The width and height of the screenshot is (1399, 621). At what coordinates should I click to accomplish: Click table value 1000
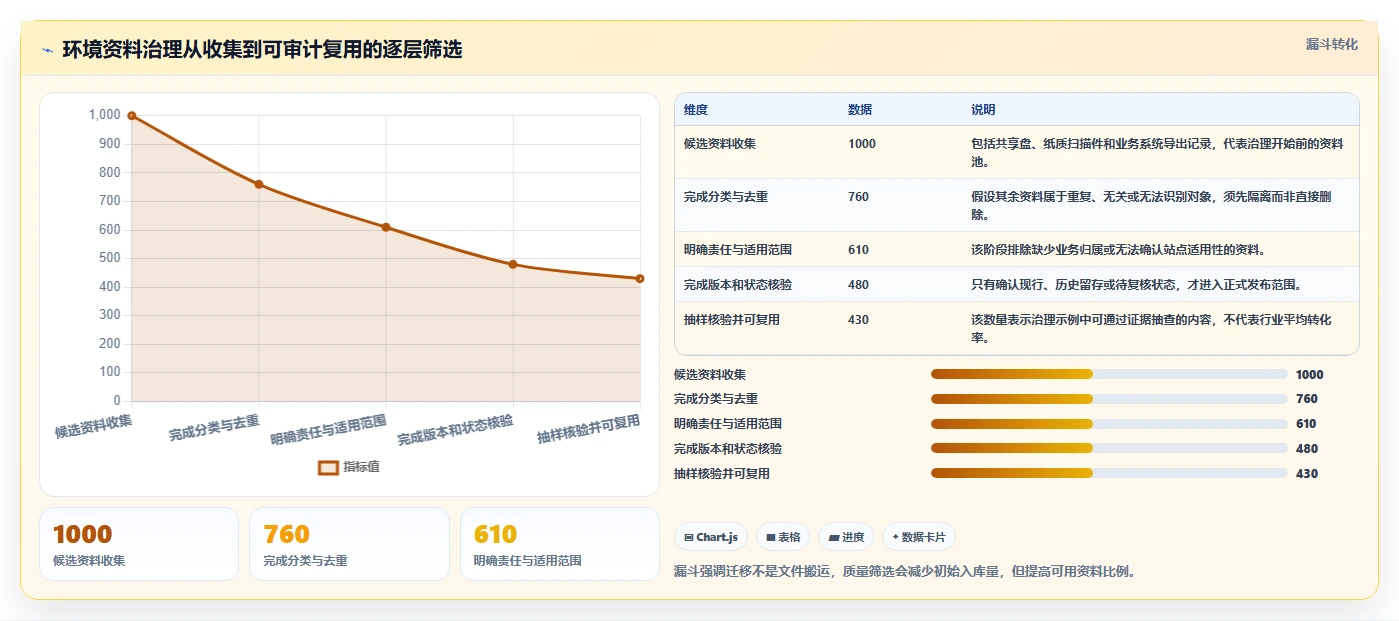(x=862, y=144)
